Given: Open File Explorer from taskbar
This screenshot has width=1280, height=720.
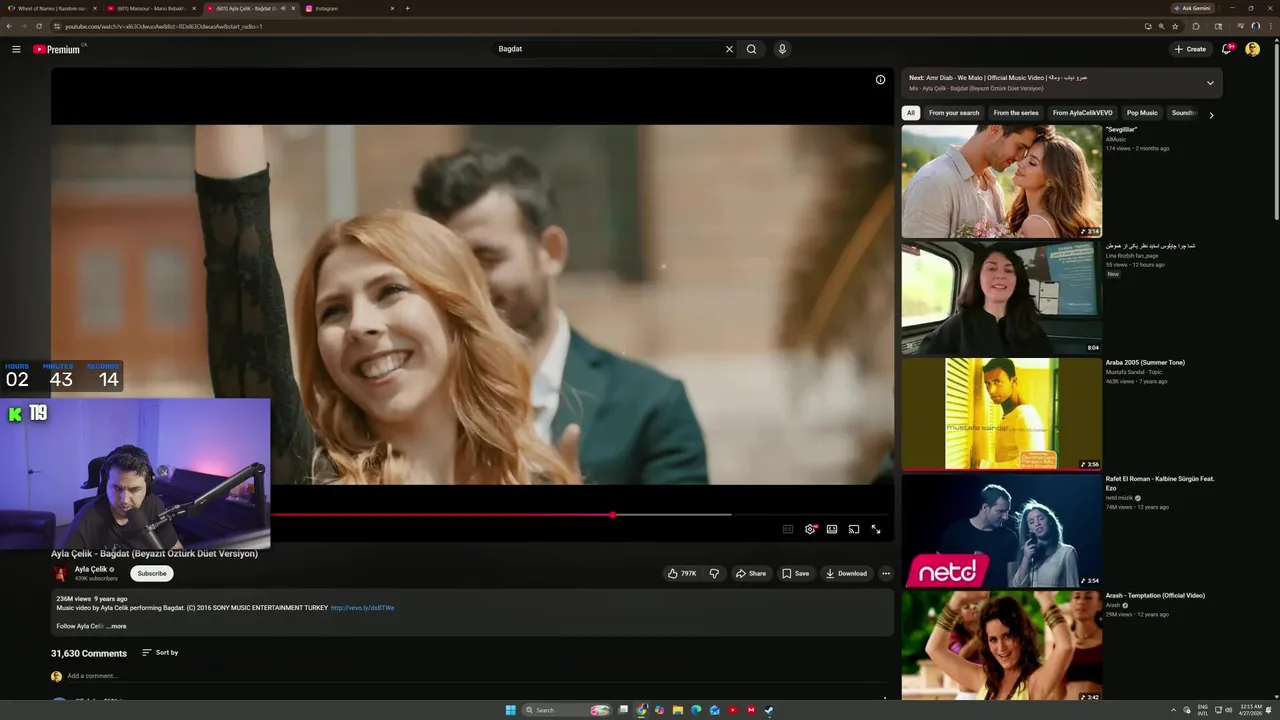Looking at the screenshot, I should click(678, 710).
